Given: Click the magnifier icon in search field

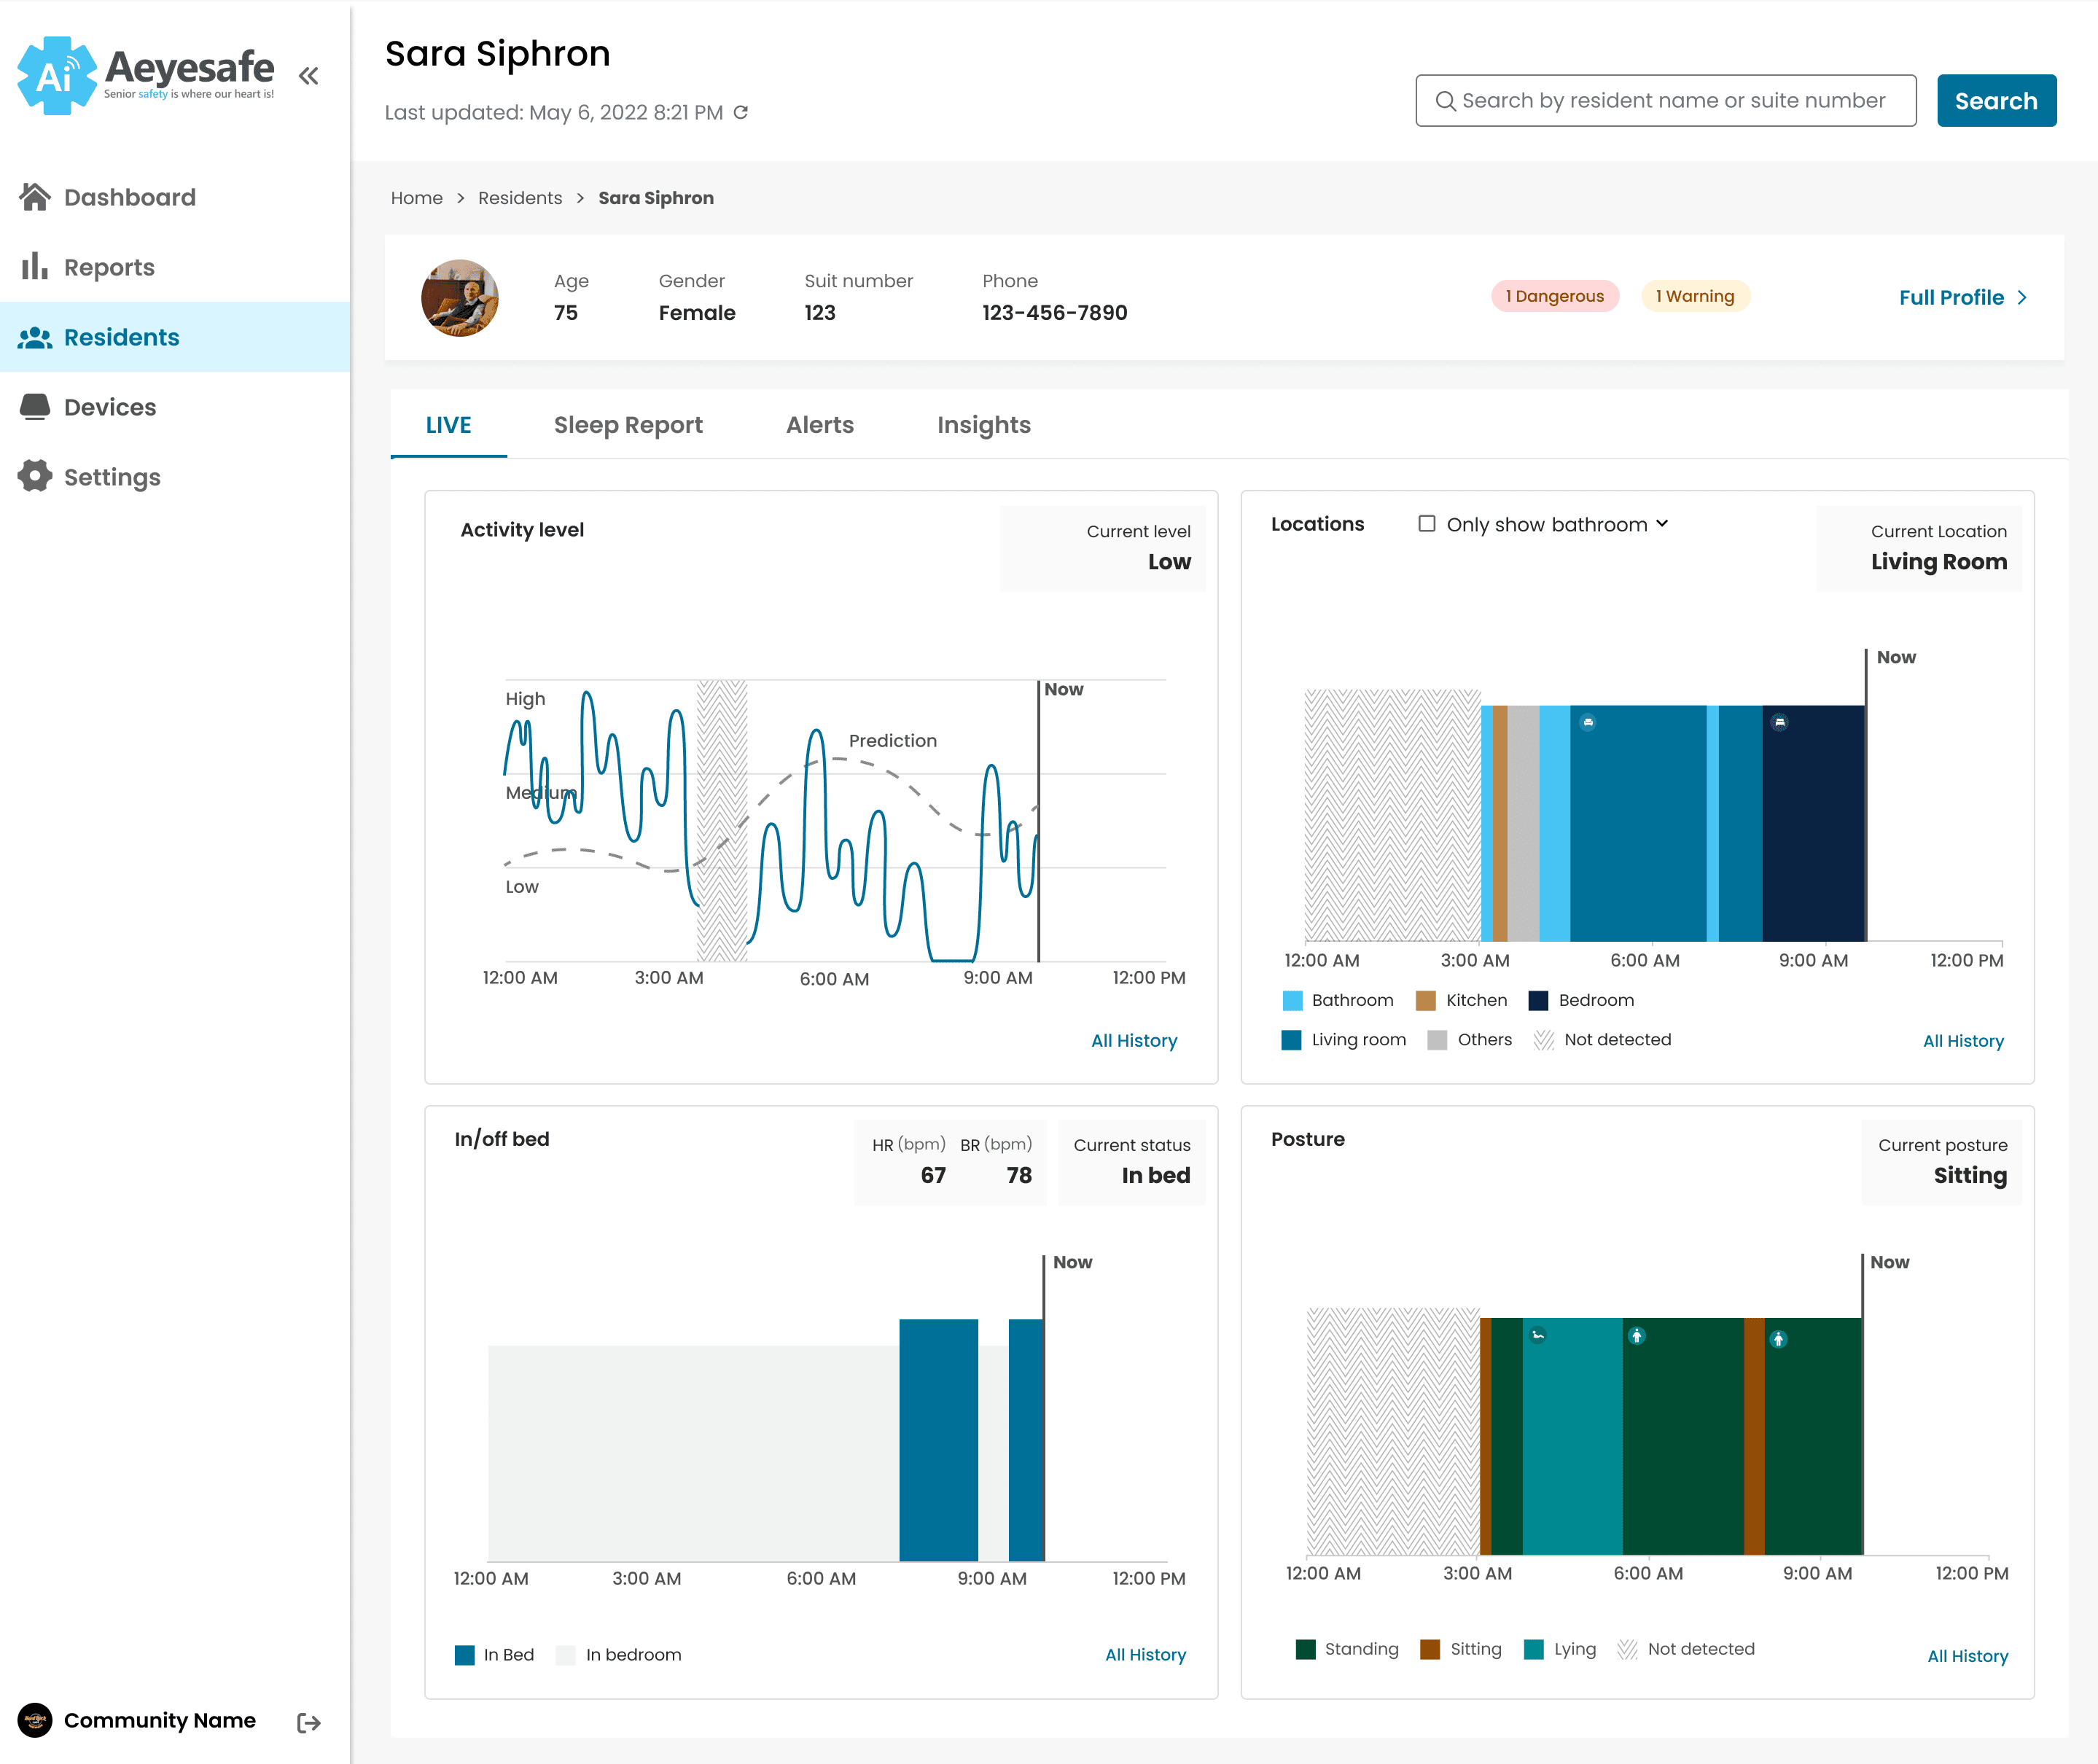Looking at the screenshot, I should pos(1445,101).
